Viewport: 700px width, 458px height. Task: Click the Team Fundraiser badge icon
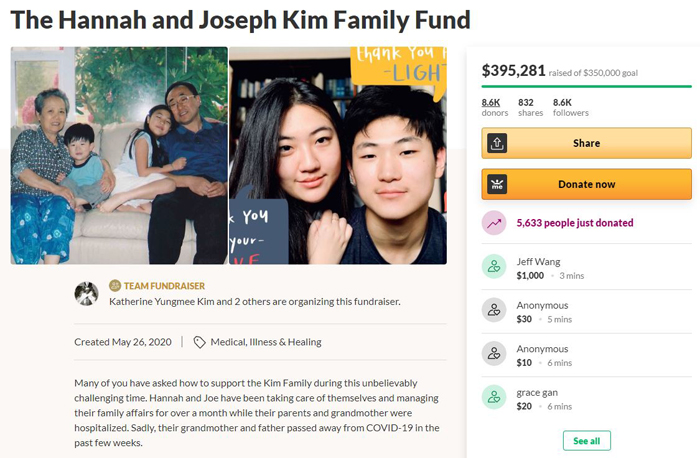(115, 286)
